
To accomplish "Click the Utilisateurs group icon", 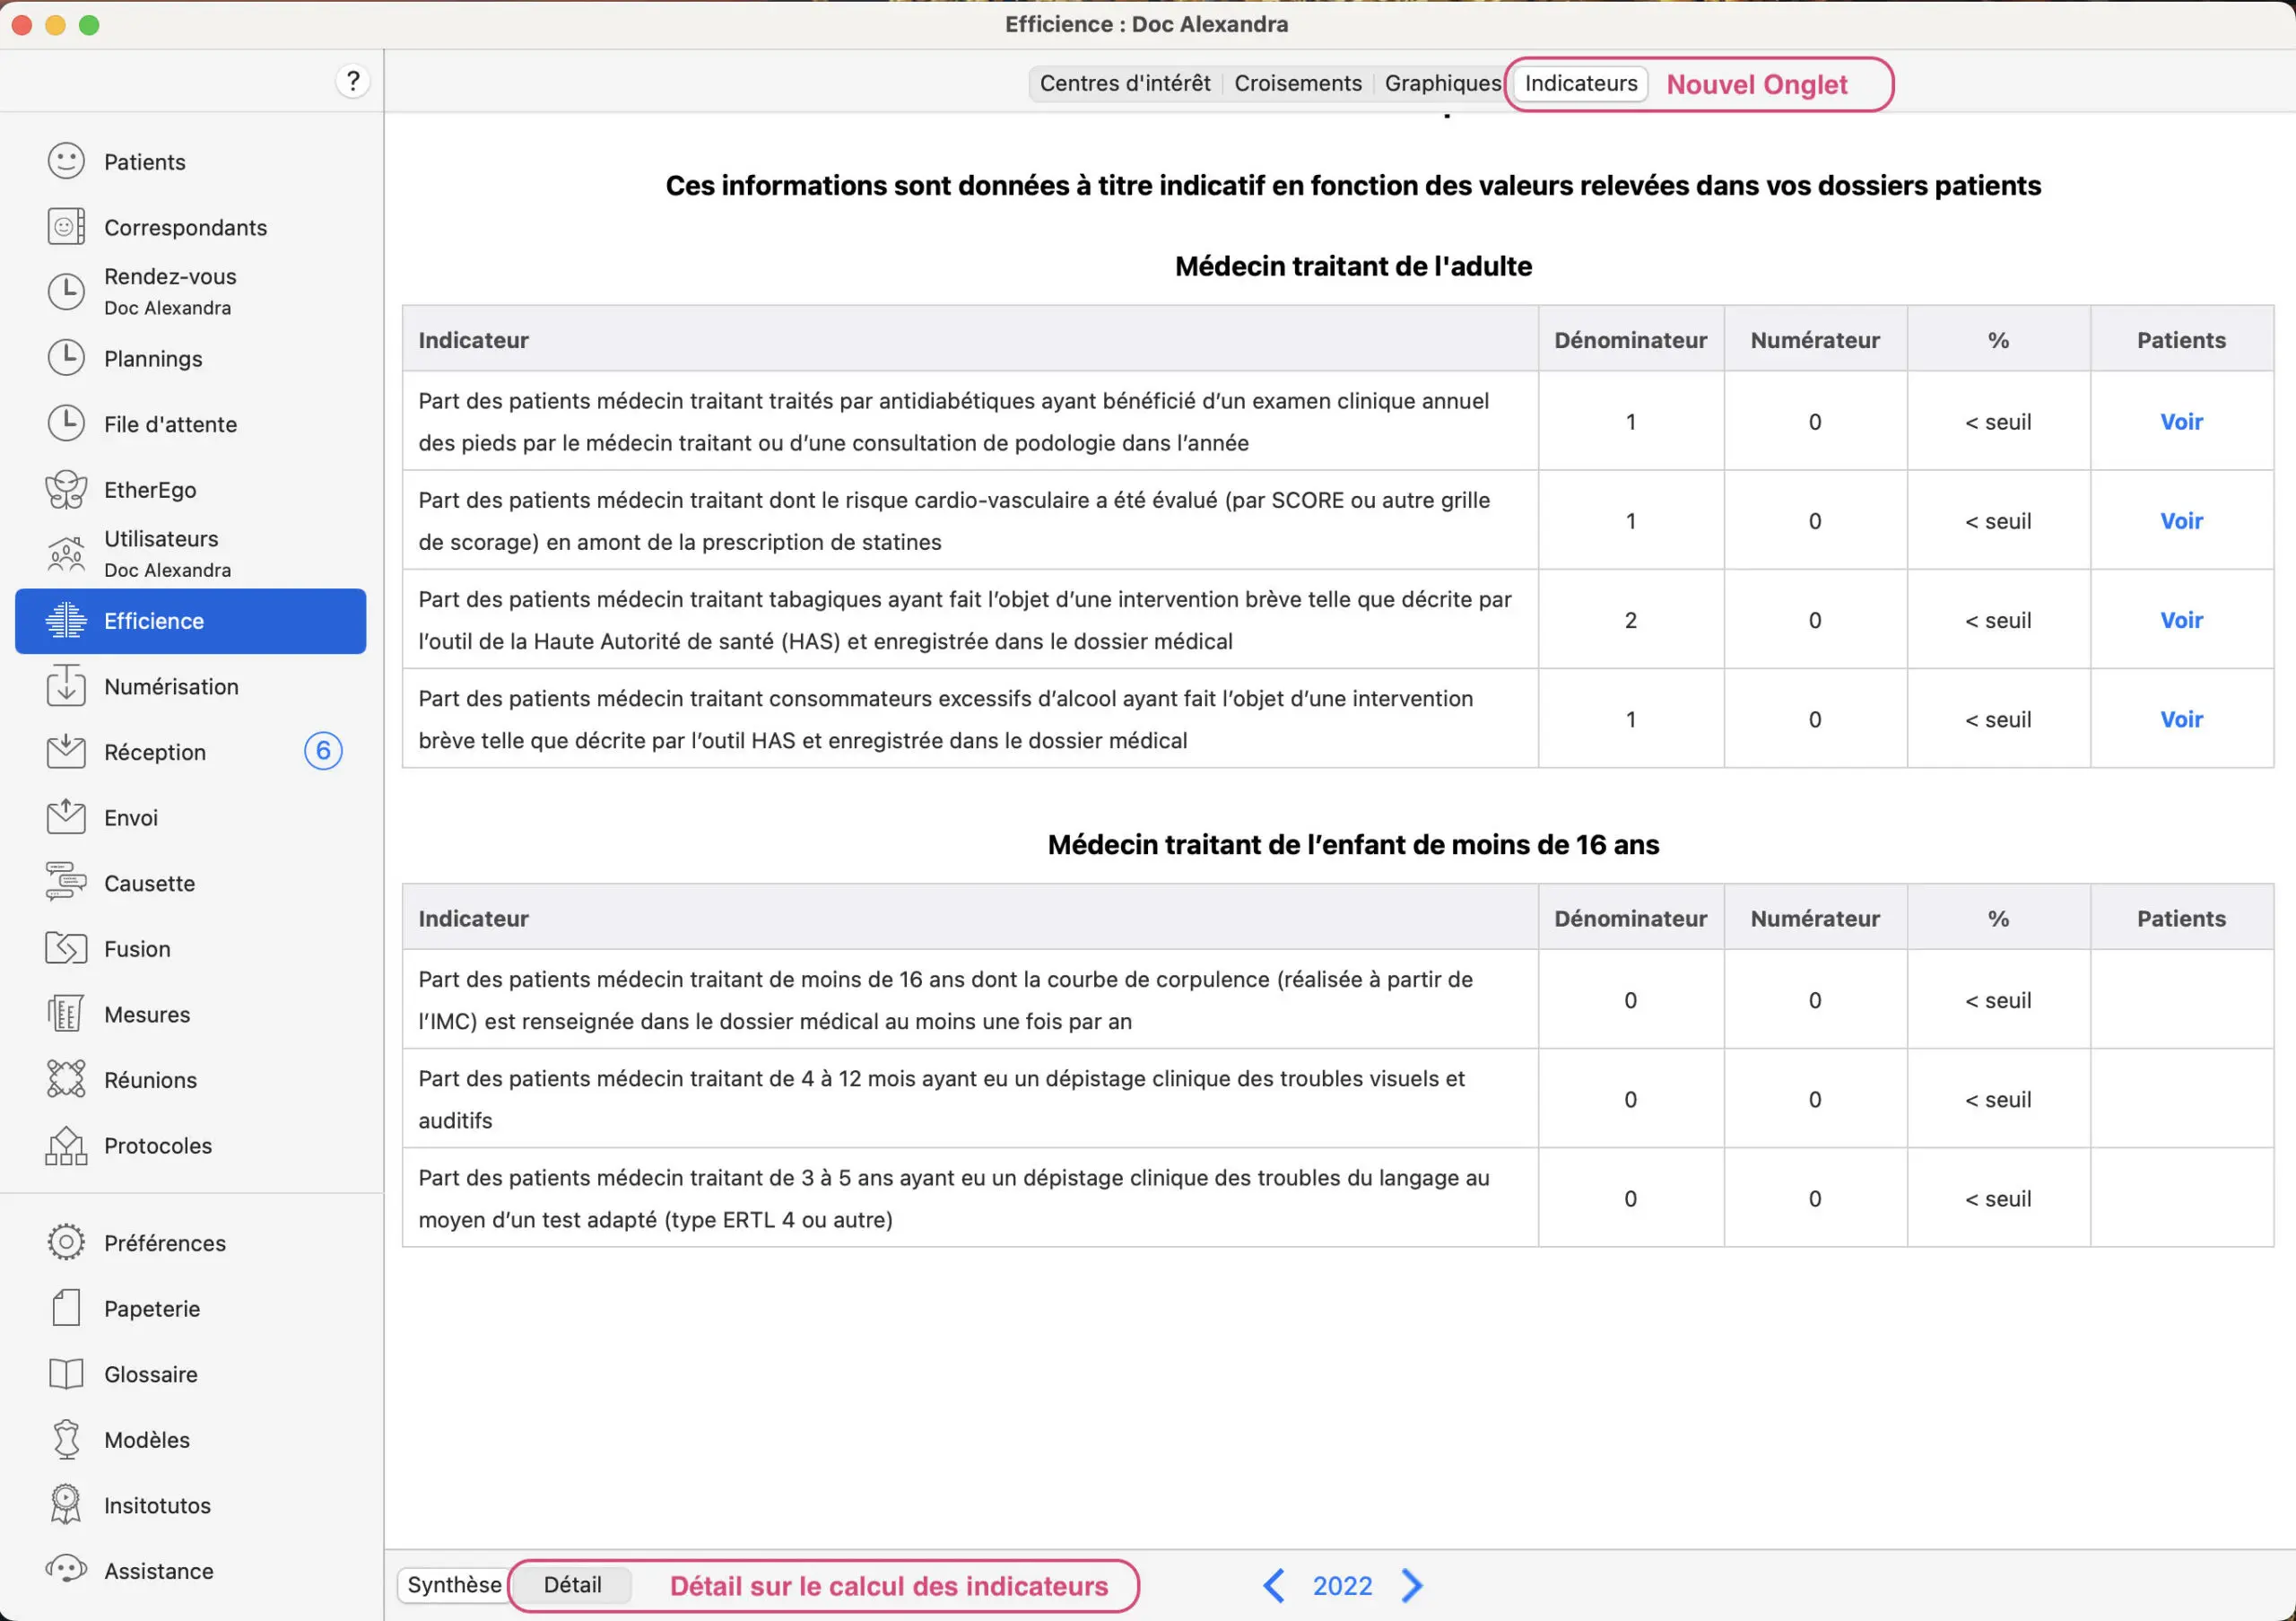I will coord(66,553).
